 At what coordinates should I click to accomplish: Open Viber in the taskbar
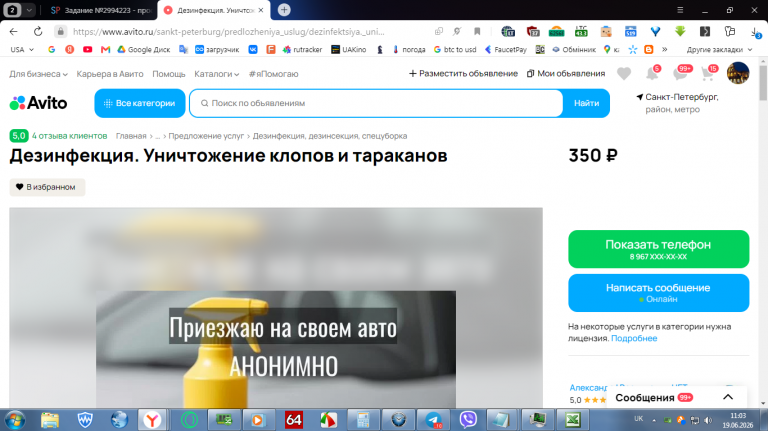coord(468,420)
